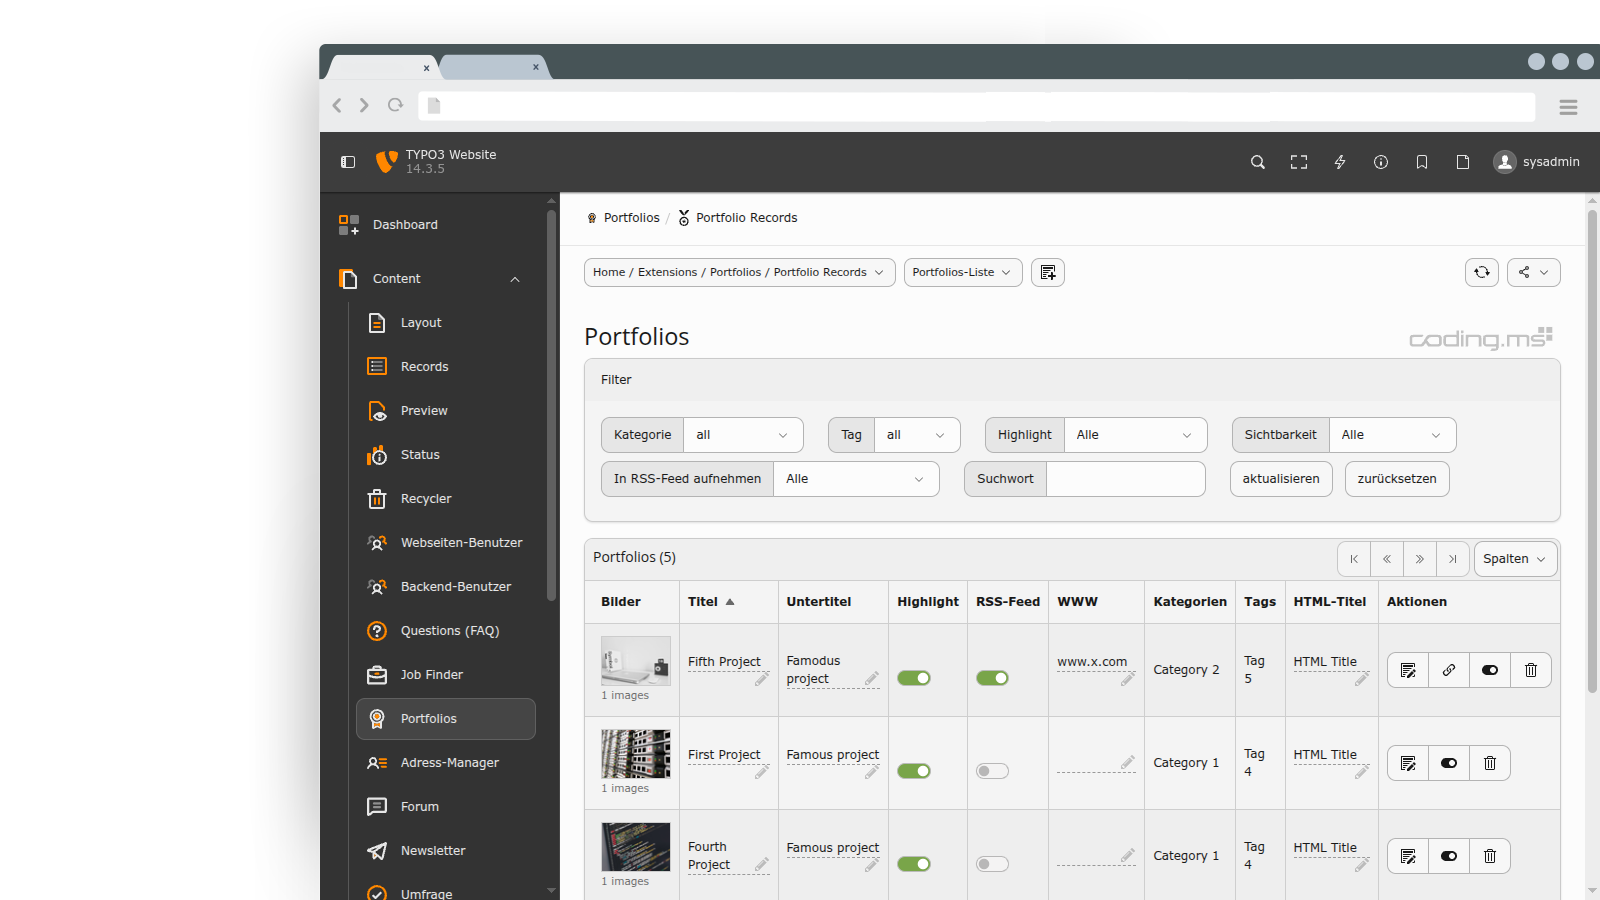Open the sysadmin user menu

(x=1537, y=162)
